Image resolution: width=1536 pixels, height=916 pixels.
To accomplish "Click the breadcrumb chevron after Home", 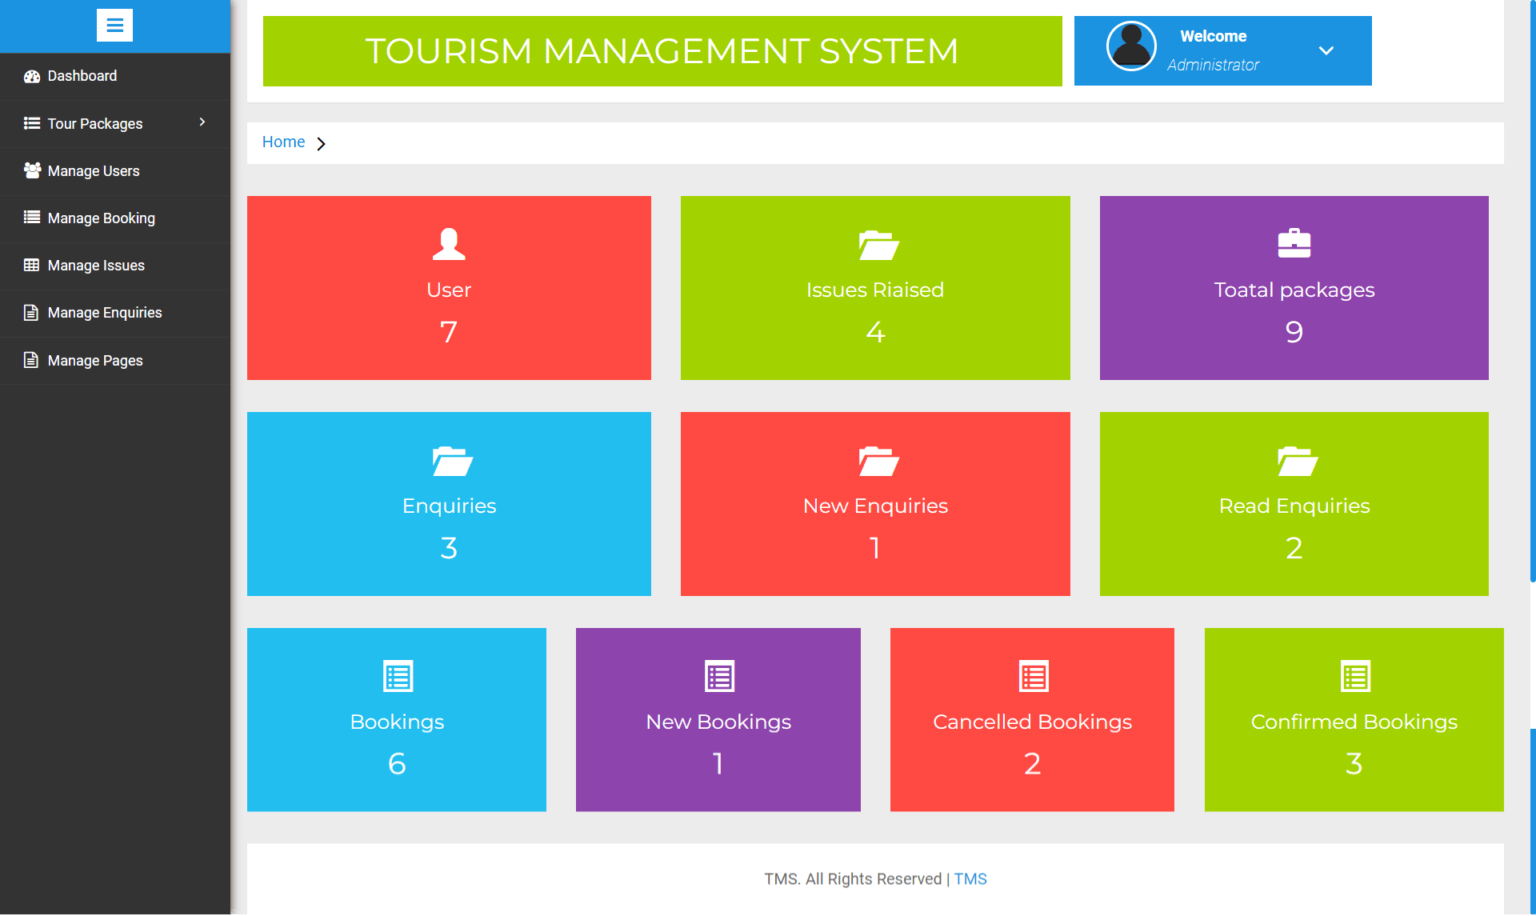I will (321, 144).
